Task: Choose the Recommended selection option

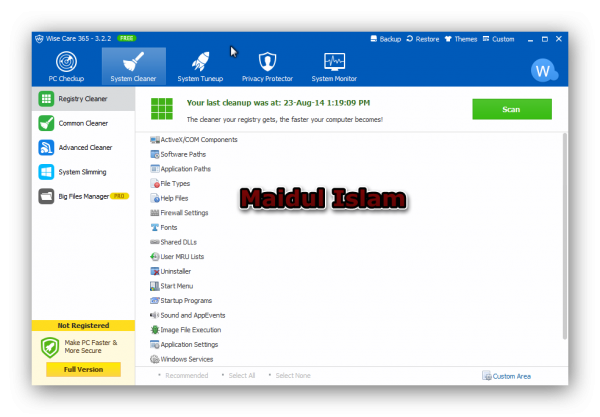Action: pyautogui.click(x=183, y=376)
